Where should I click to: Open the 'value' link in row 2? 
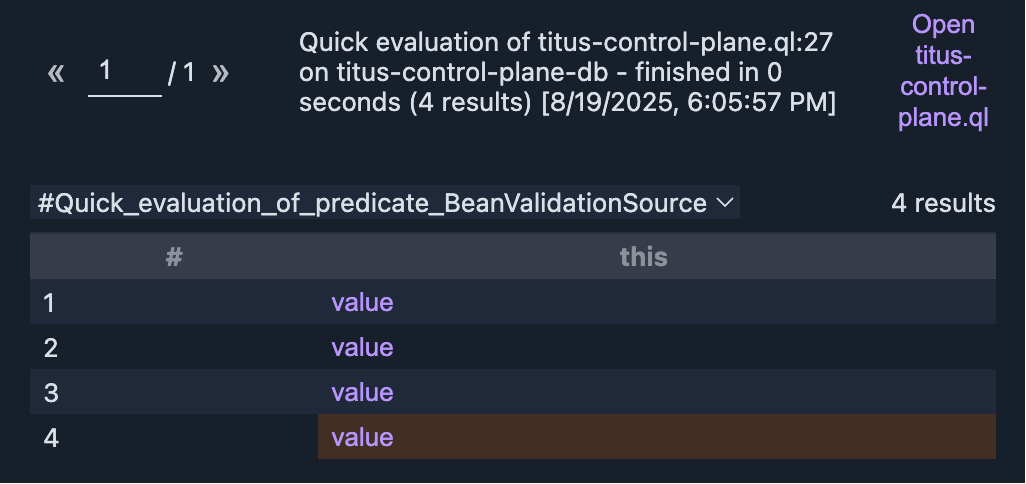point(362,347)
